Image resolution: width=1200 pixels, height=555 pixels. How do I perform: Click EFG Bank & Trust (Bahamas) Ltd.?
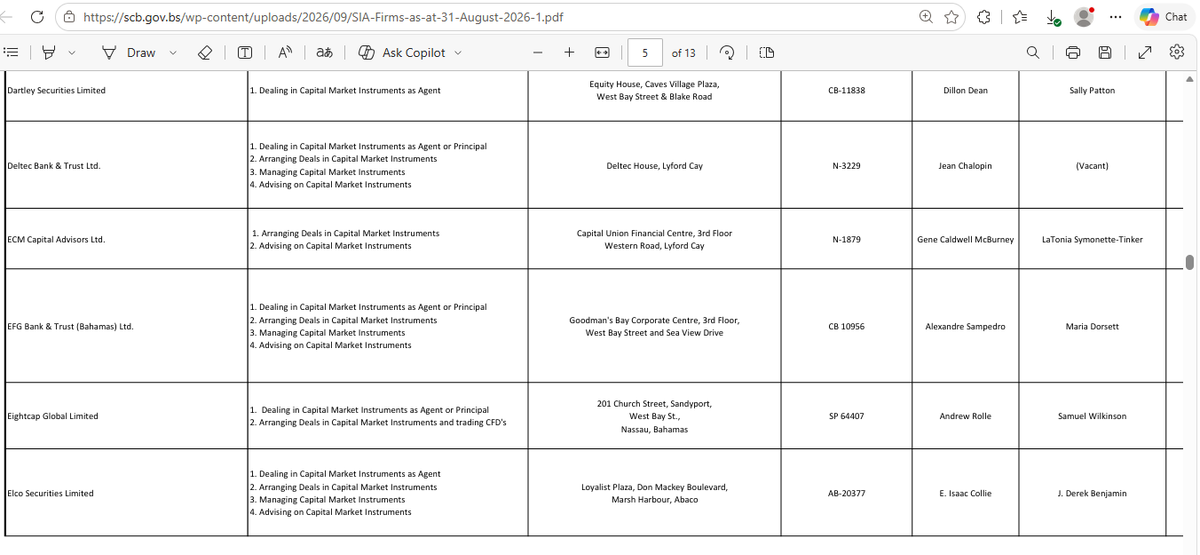point(70,327)
